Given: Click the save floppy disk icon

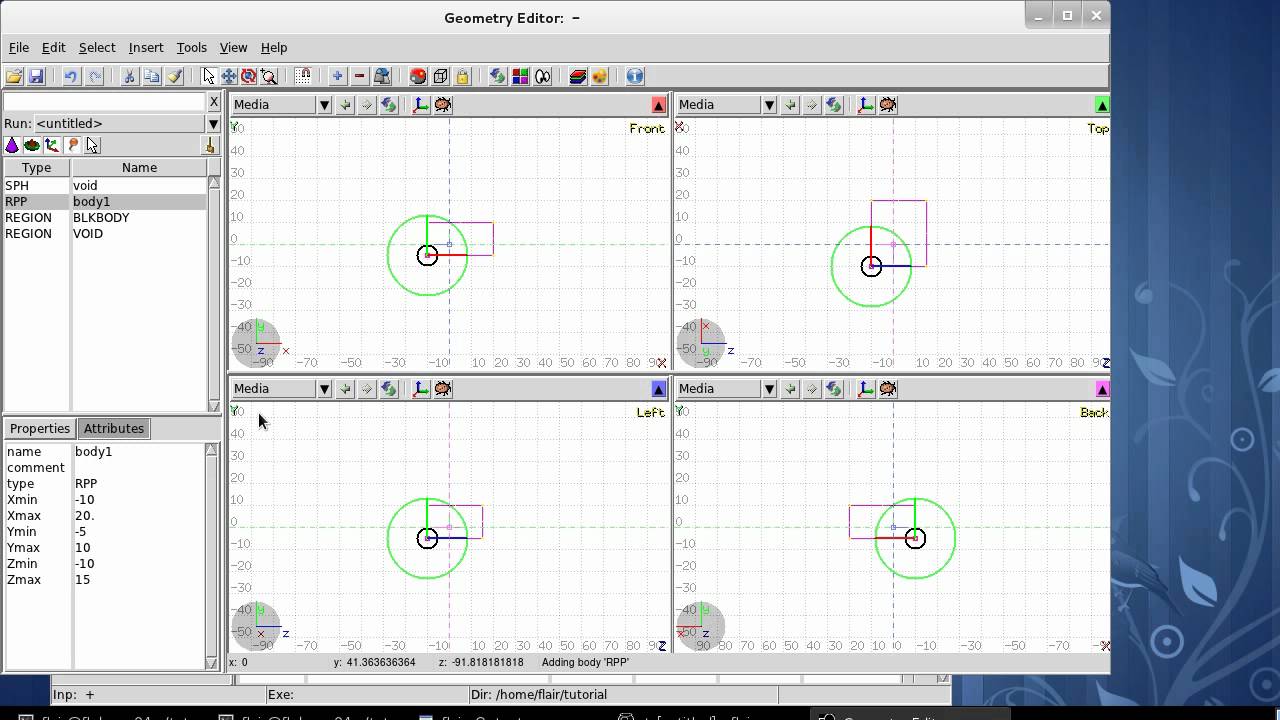Looking at the screenshot, I should tap(36, 76).
